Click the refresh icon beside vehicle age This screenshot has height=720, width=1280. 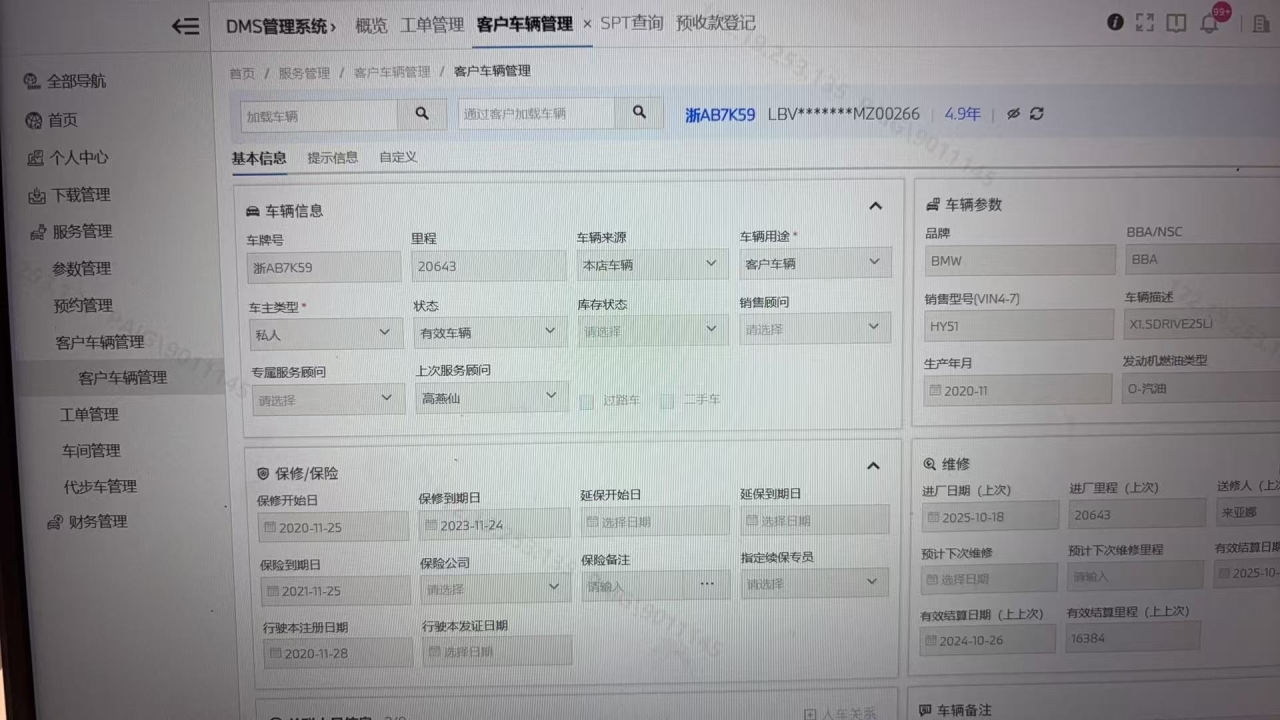coord(1037,114)
